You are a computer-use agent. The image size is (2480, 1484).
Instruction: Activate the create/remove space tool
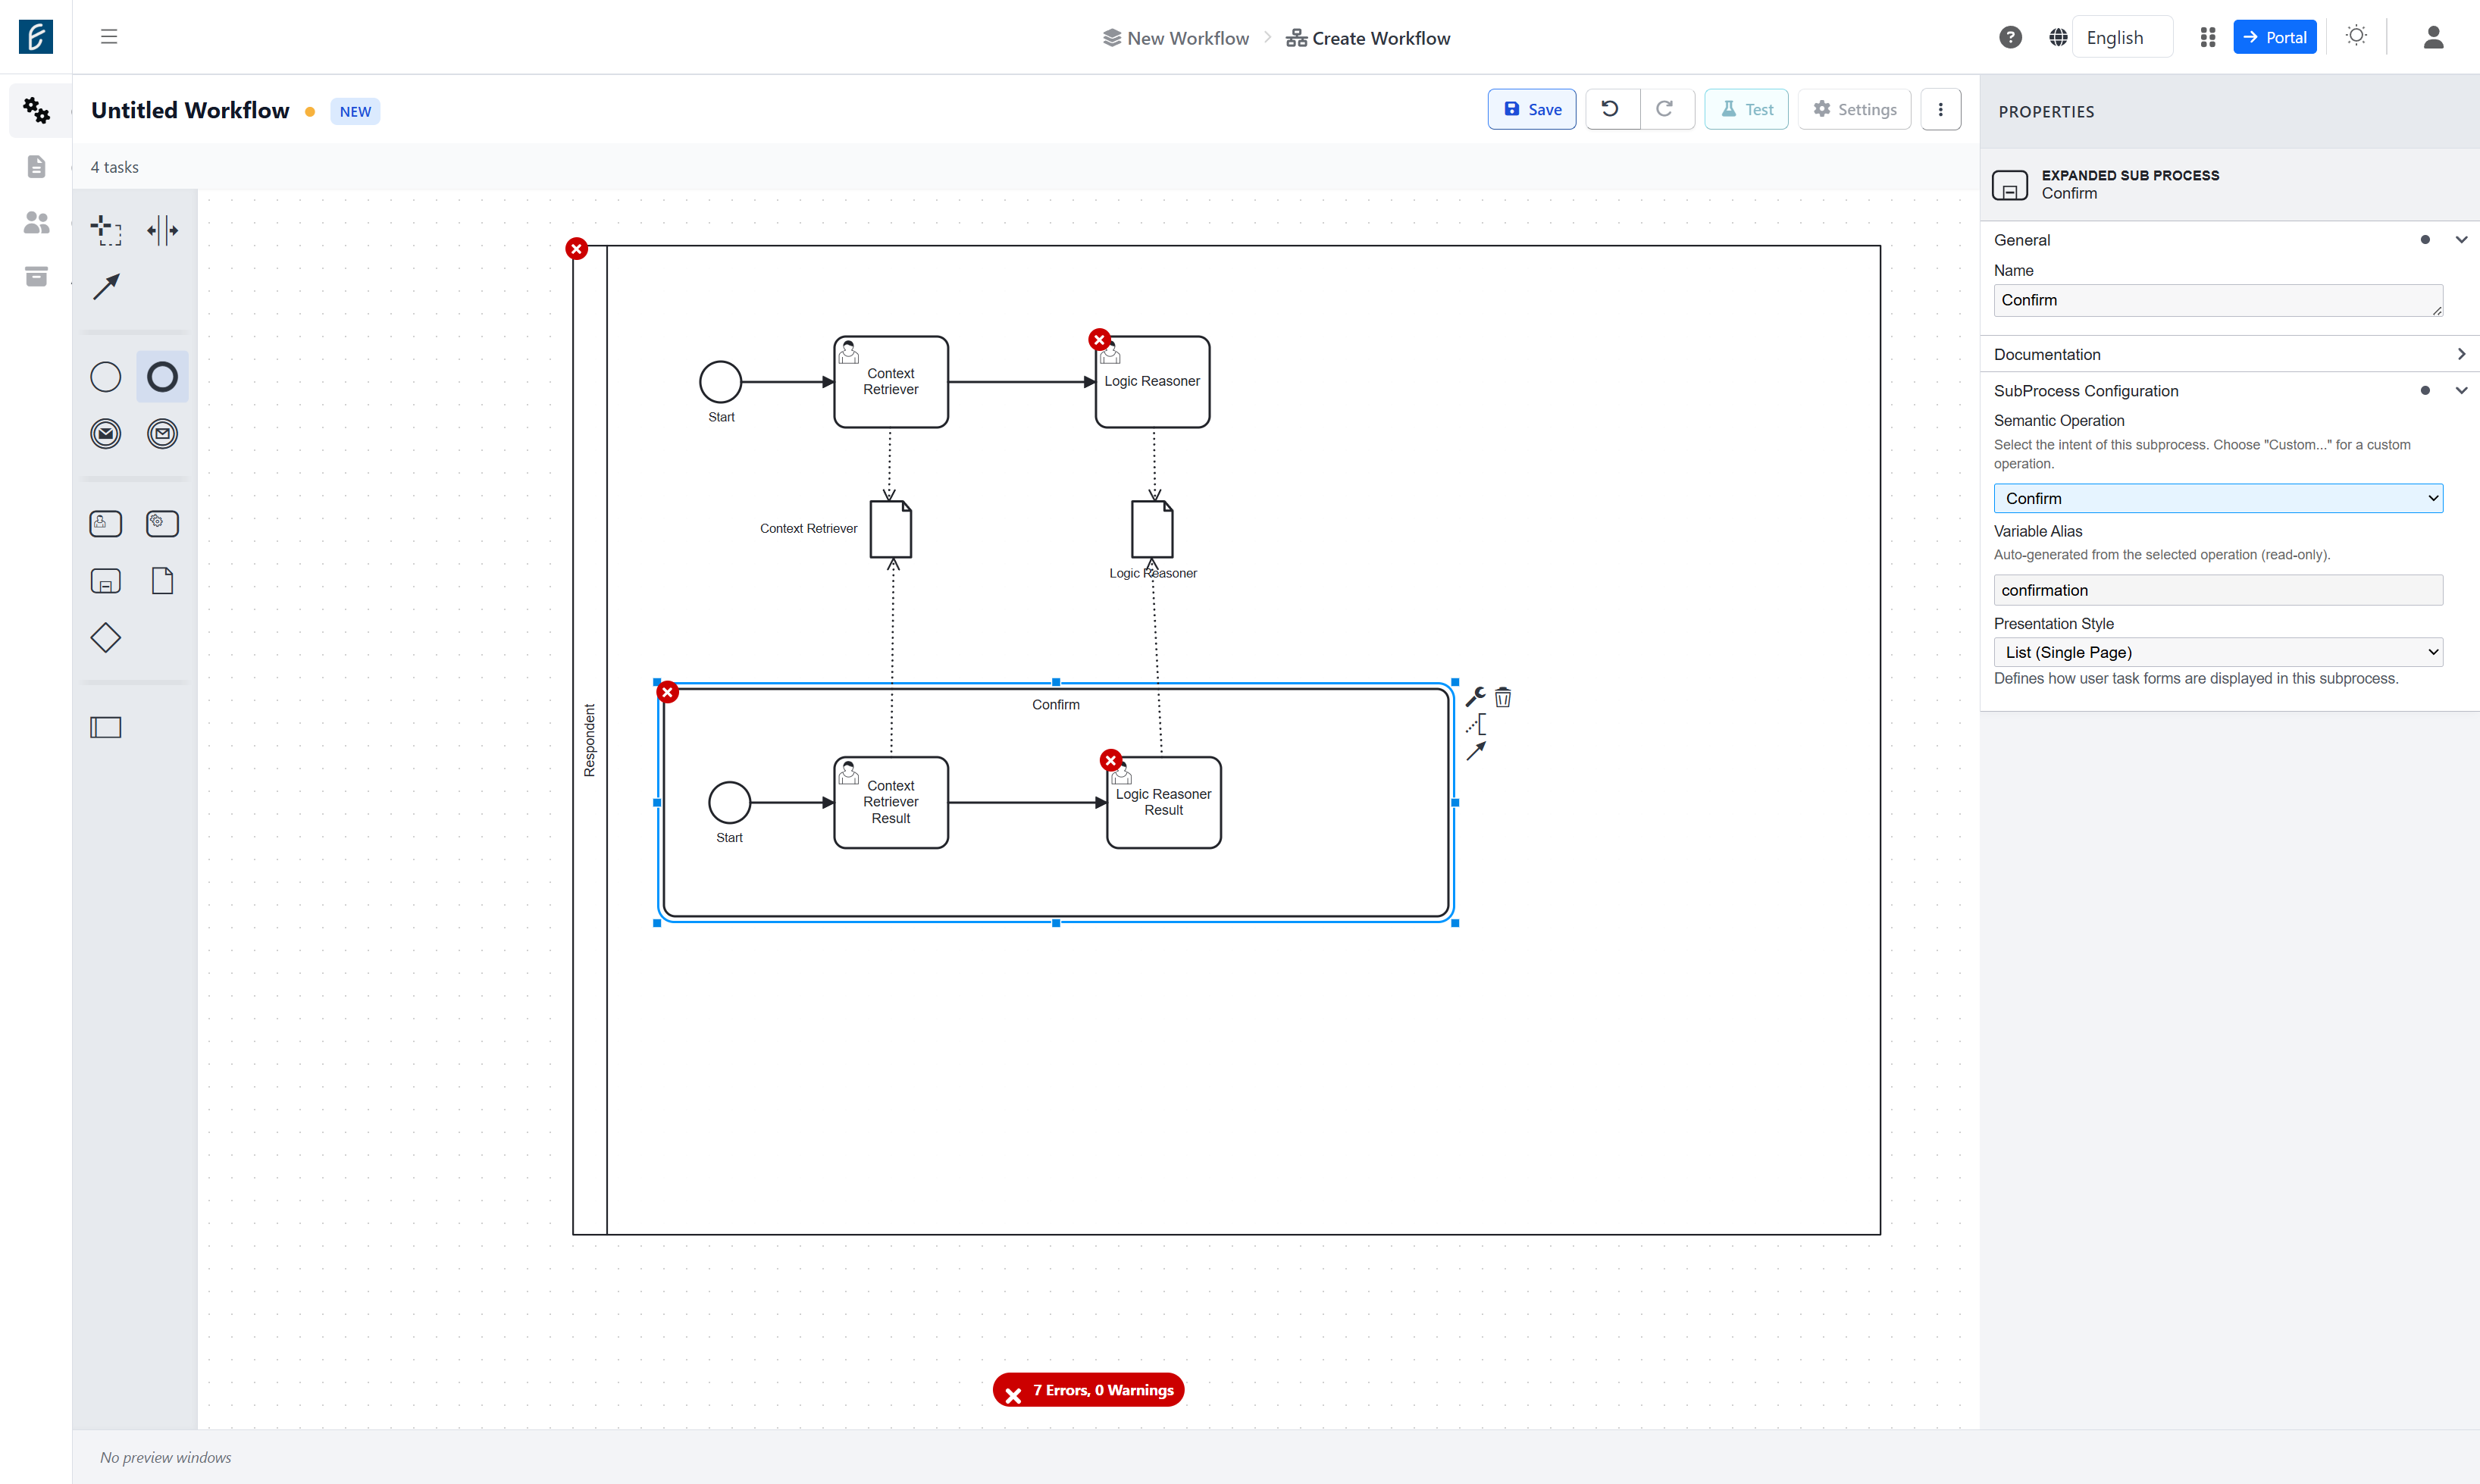[x=162, y=230]
